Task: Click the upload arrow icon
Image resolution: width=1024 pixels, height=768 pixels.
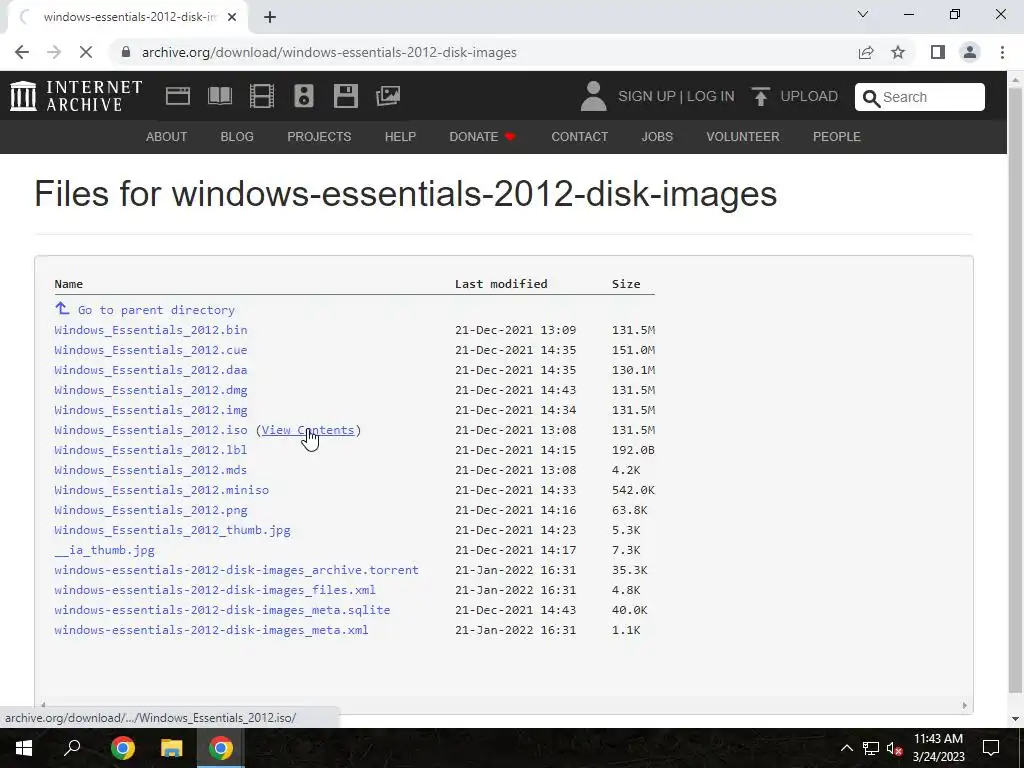Action: (x=760, y=96)
